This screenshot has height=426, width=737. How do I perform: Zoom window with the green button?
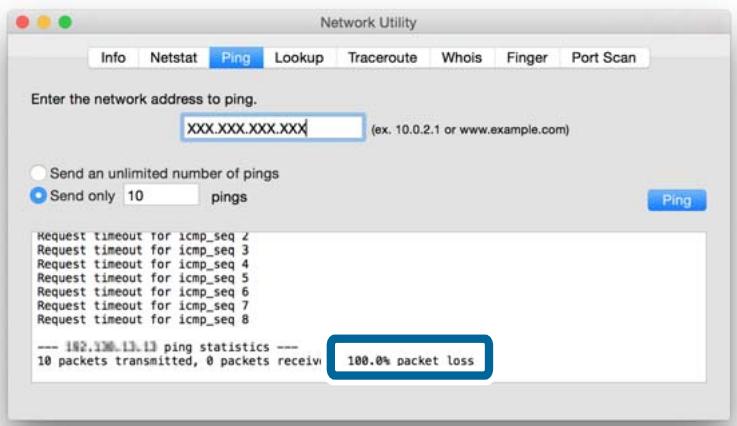65,22
